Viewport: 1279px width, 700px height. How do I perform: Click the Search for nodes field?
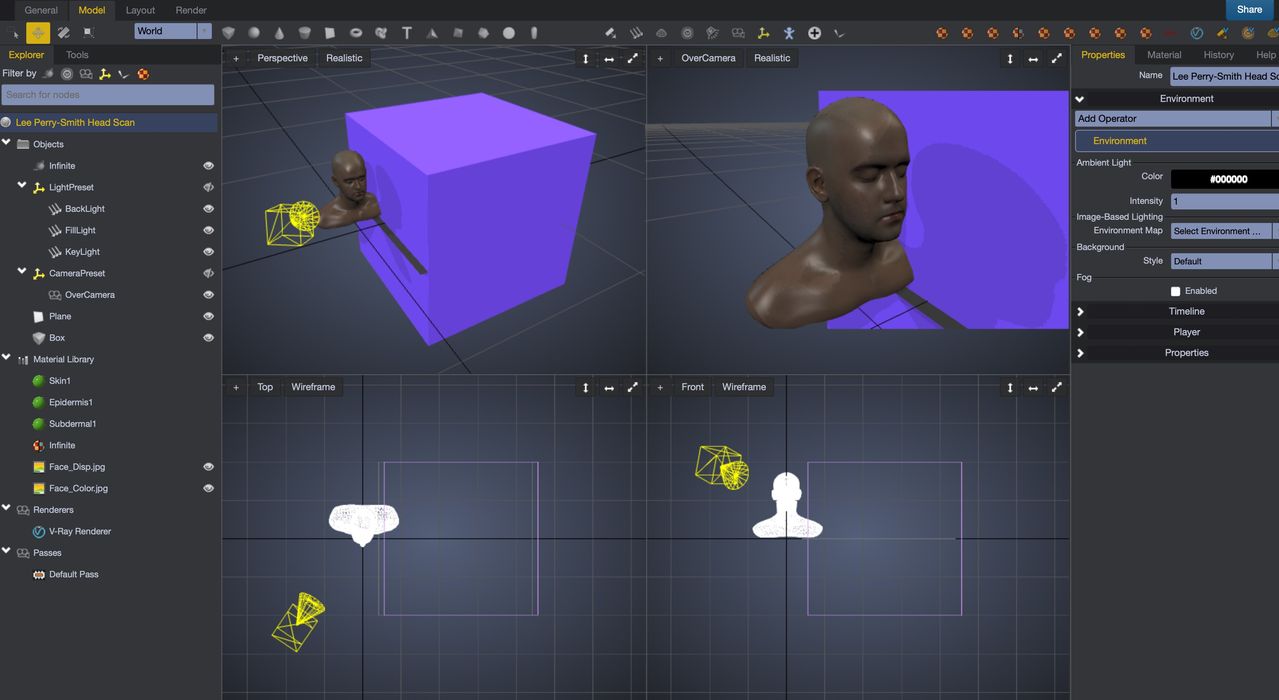point(108,95)
